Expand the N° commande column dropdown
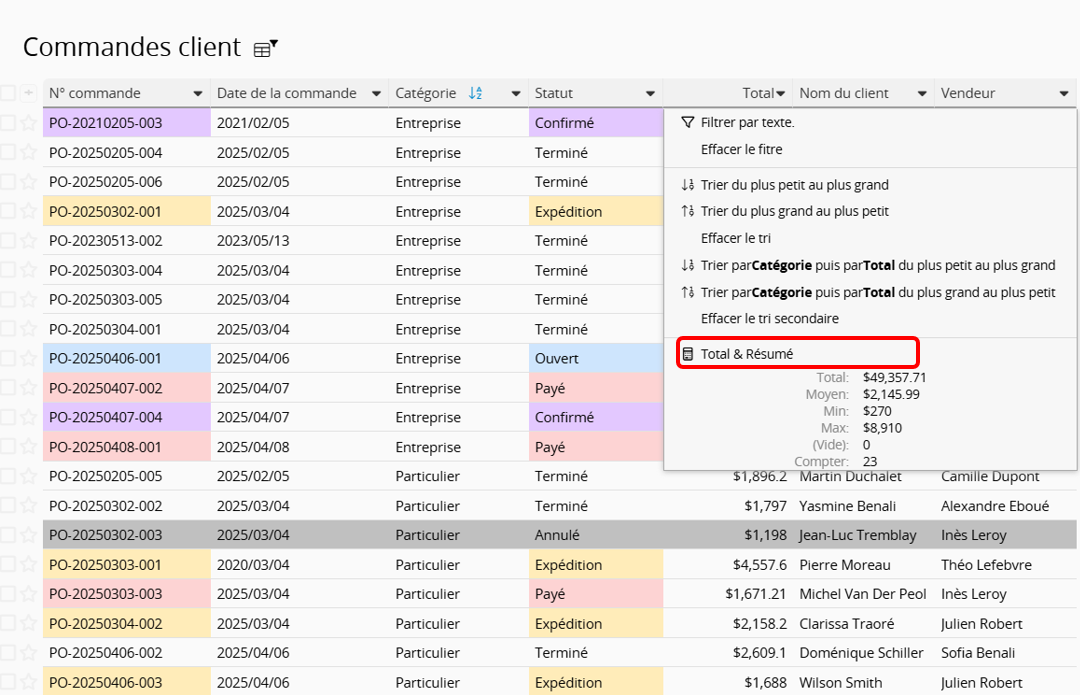 tap(198, 94)
